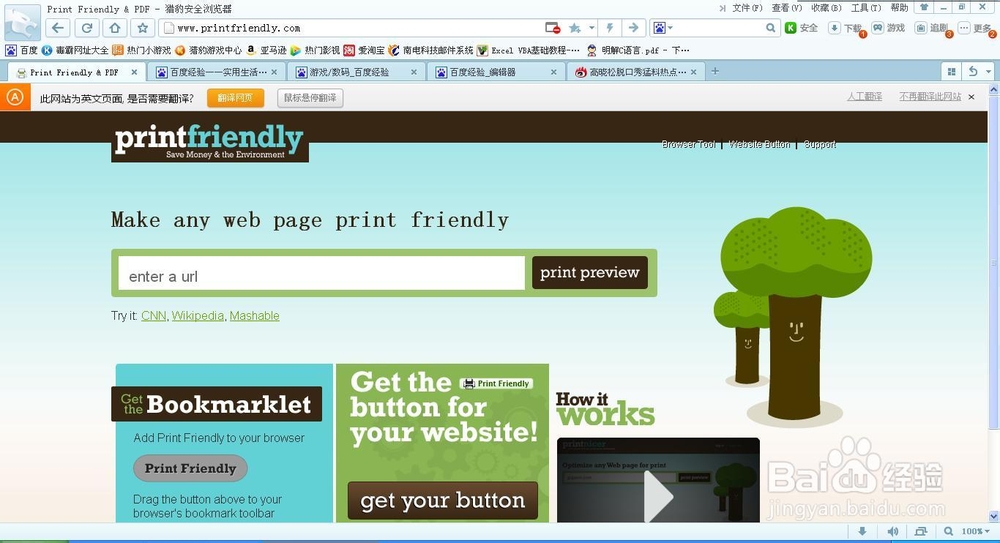Viewport: 1000px width, 543px height.
Task: Open the 文件(F) menu
Action: tap(747, 8)
